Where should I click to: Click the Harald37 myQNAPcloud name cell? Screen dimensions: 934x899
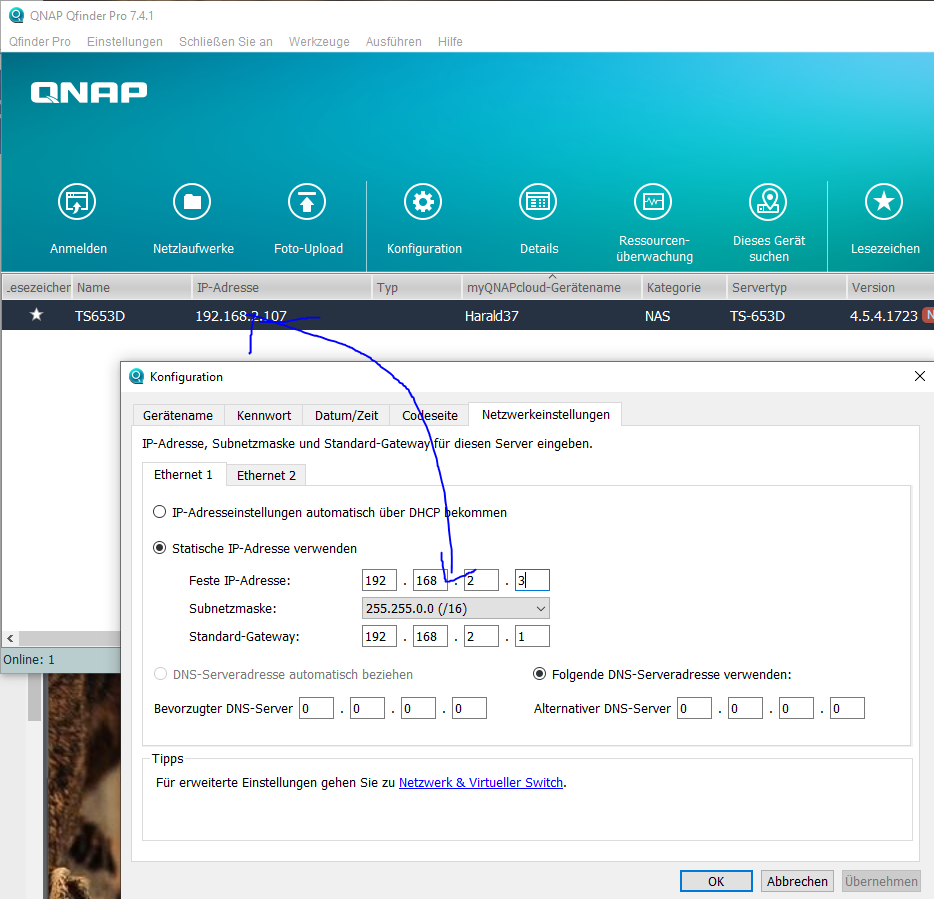pos(491,316)
